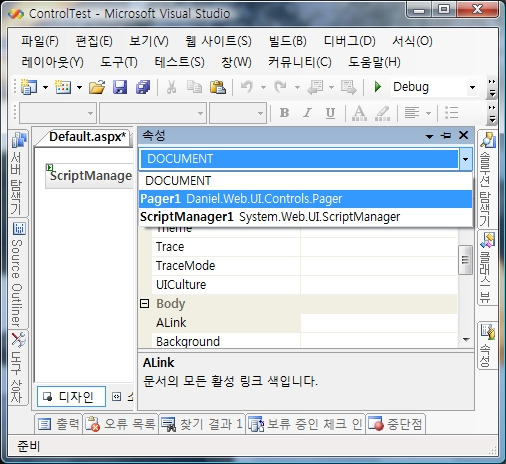
Task: Select ScriptManager1 System.Web.UI.ScriptManager from list
Action: tap(305, 217)
